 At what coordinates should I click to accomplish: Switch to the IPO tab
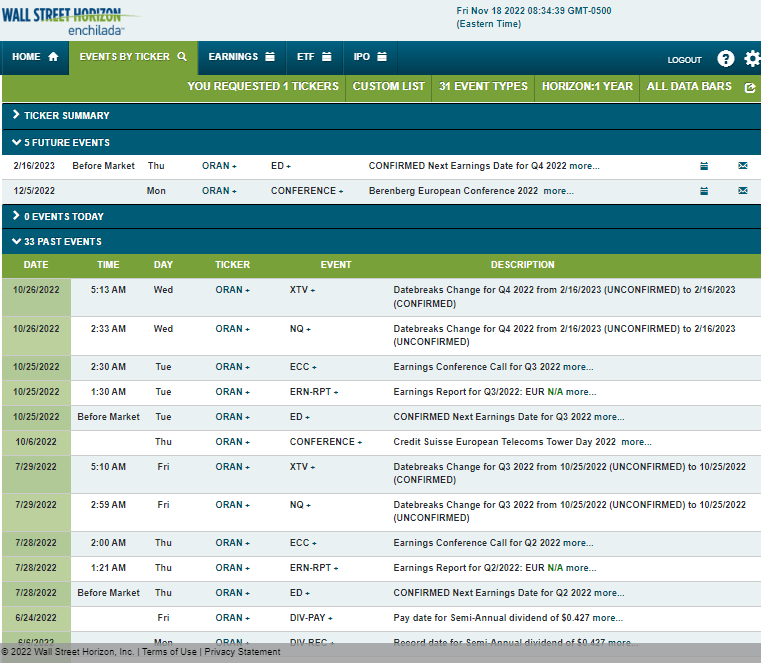369,57
